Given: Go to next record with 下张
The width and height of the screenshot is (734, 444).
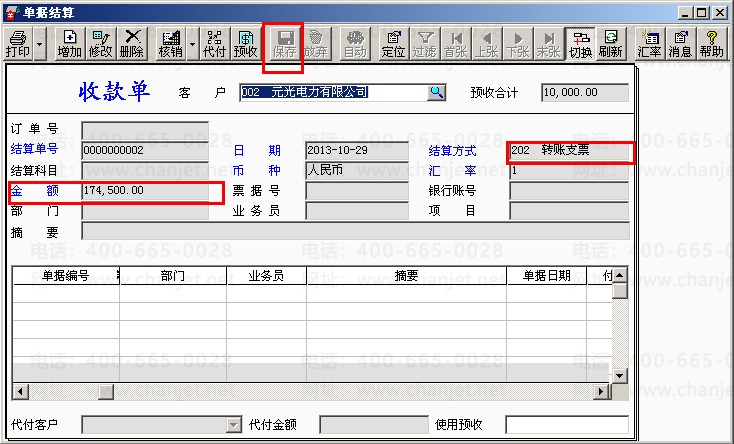Looking at the screenshot, I should point(518,44).
